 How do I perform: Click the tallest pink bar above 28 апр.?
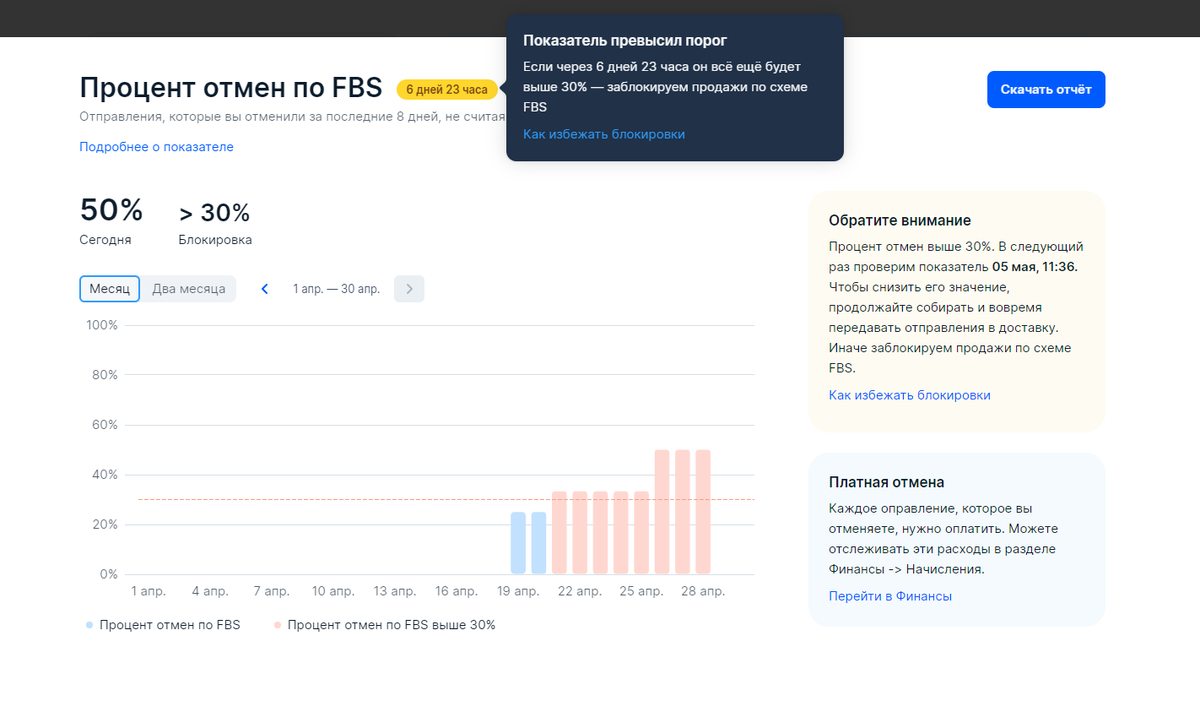coord(703,512)
